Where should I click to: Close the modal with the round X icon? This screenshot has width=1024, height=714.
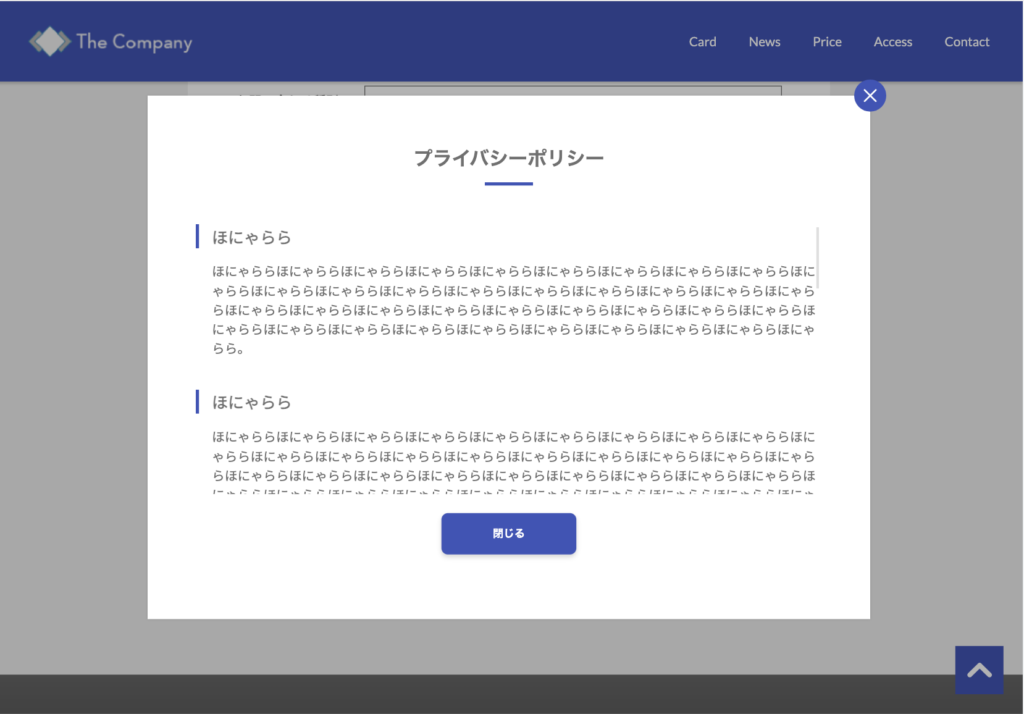point(869,95)
